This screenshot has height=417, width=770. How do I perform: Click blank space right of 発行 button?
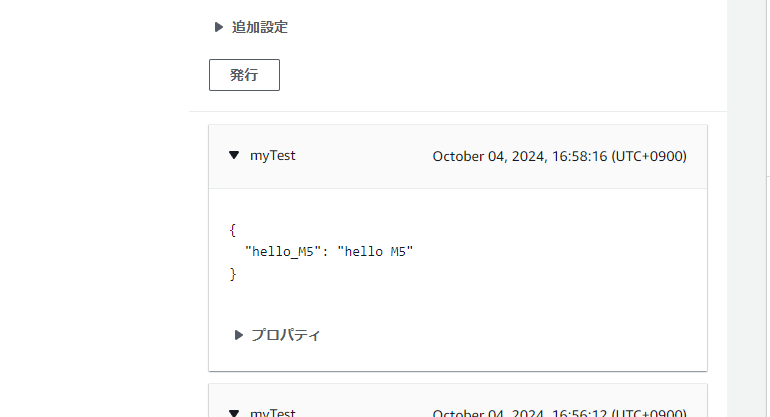pyautogui.click(x=450, y=76)
